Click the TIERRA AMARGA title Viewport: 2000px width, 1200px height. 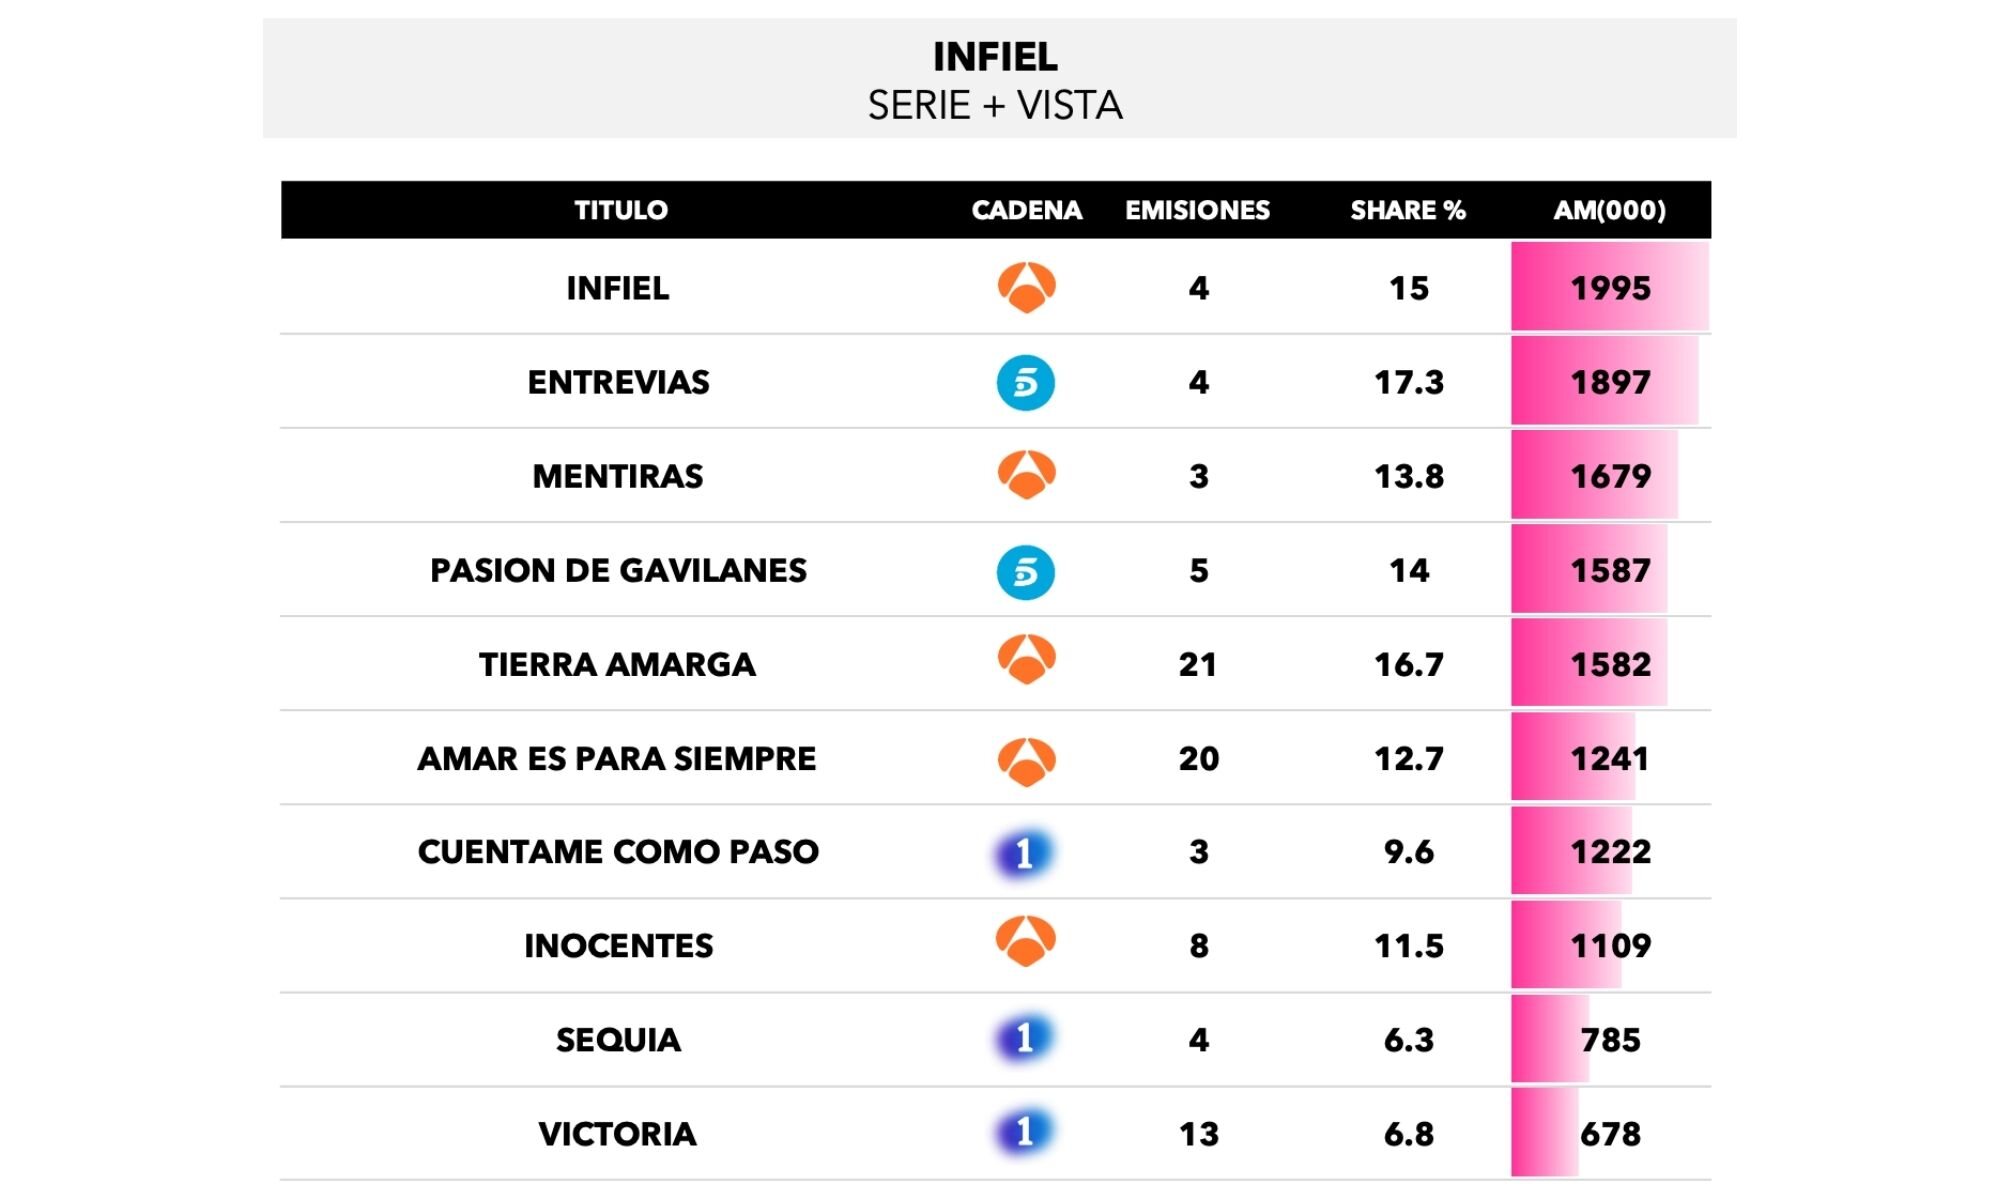(x=617, y=665)
